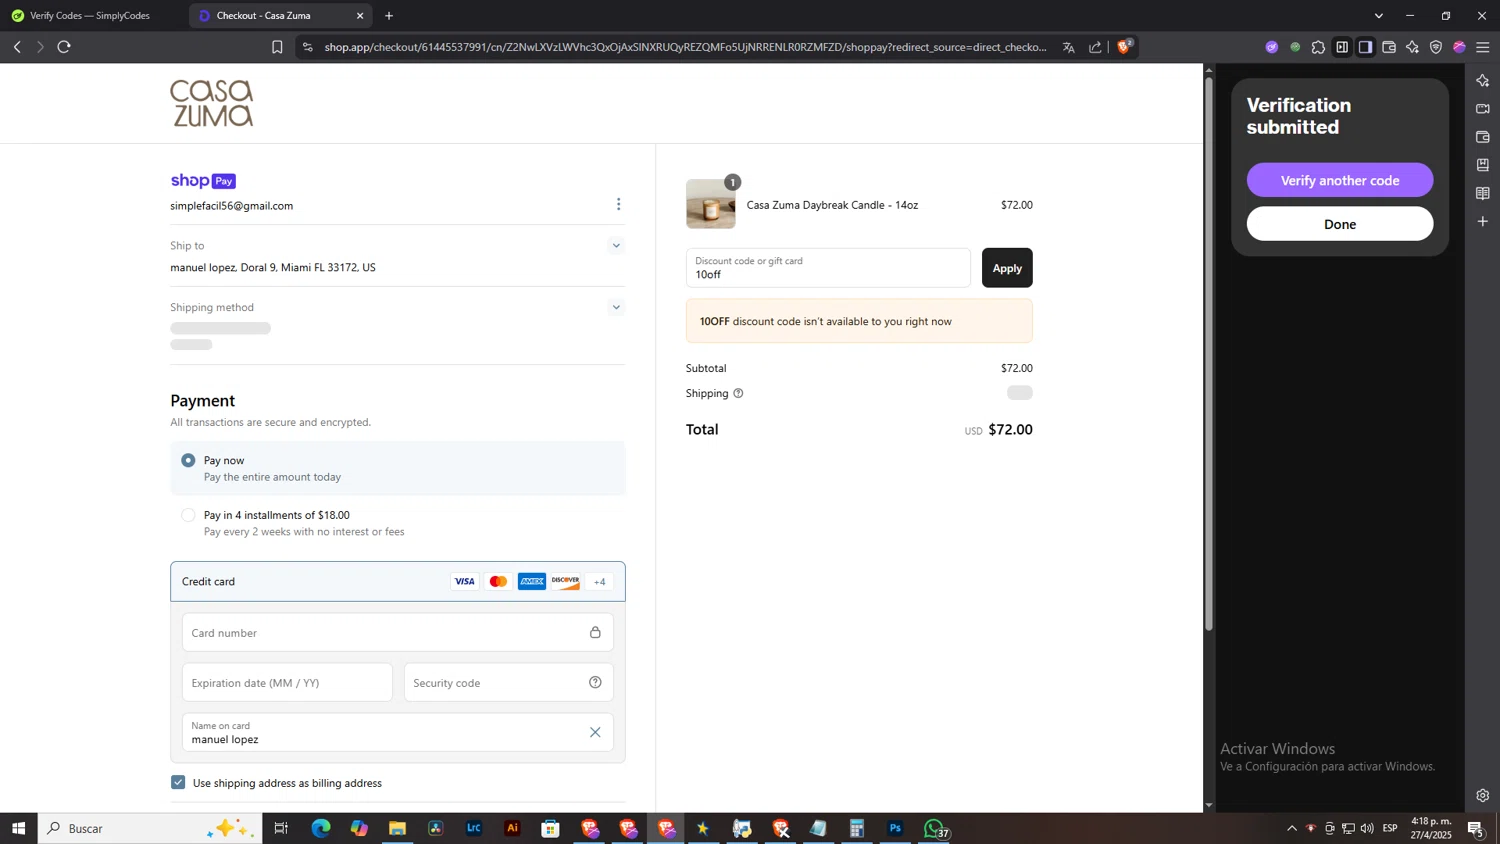Open Lightroom Classic from the taskbar
Image resolution: width=1500 pixels, height=844 pixels.
coord(474,828)
